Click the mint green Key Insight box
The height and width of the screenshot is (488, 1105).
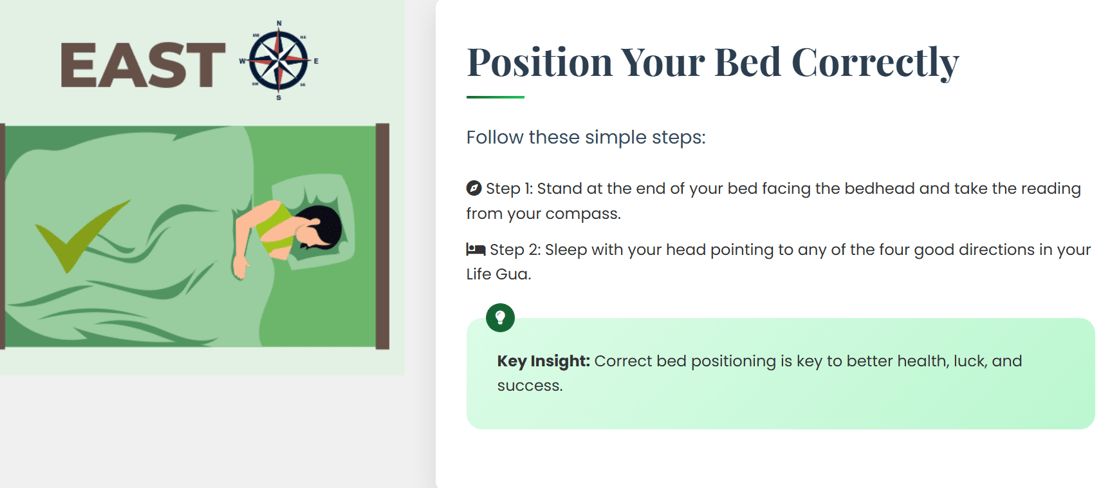[780, 374]
